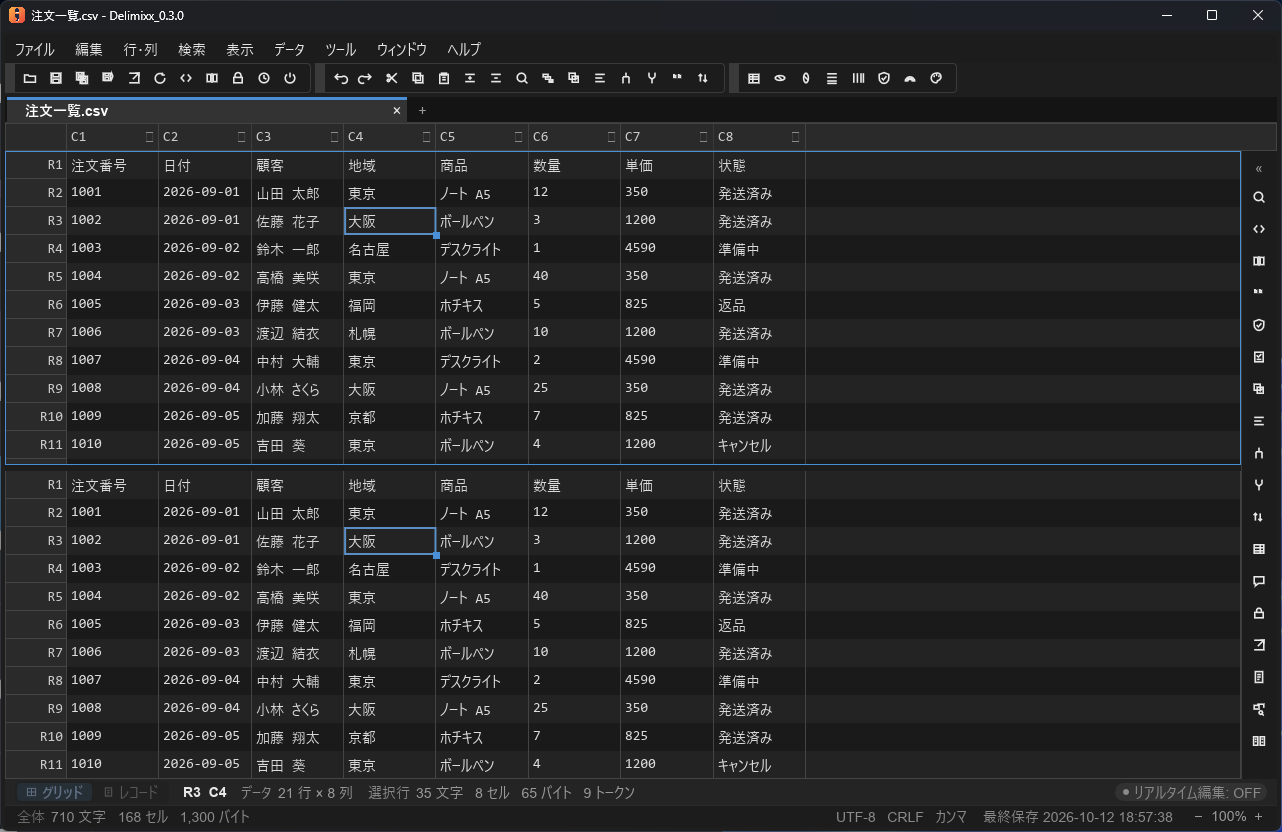Open the ファイル menu
The height and width of the screenshot is (832, 1282).
[x=35, y=49]
